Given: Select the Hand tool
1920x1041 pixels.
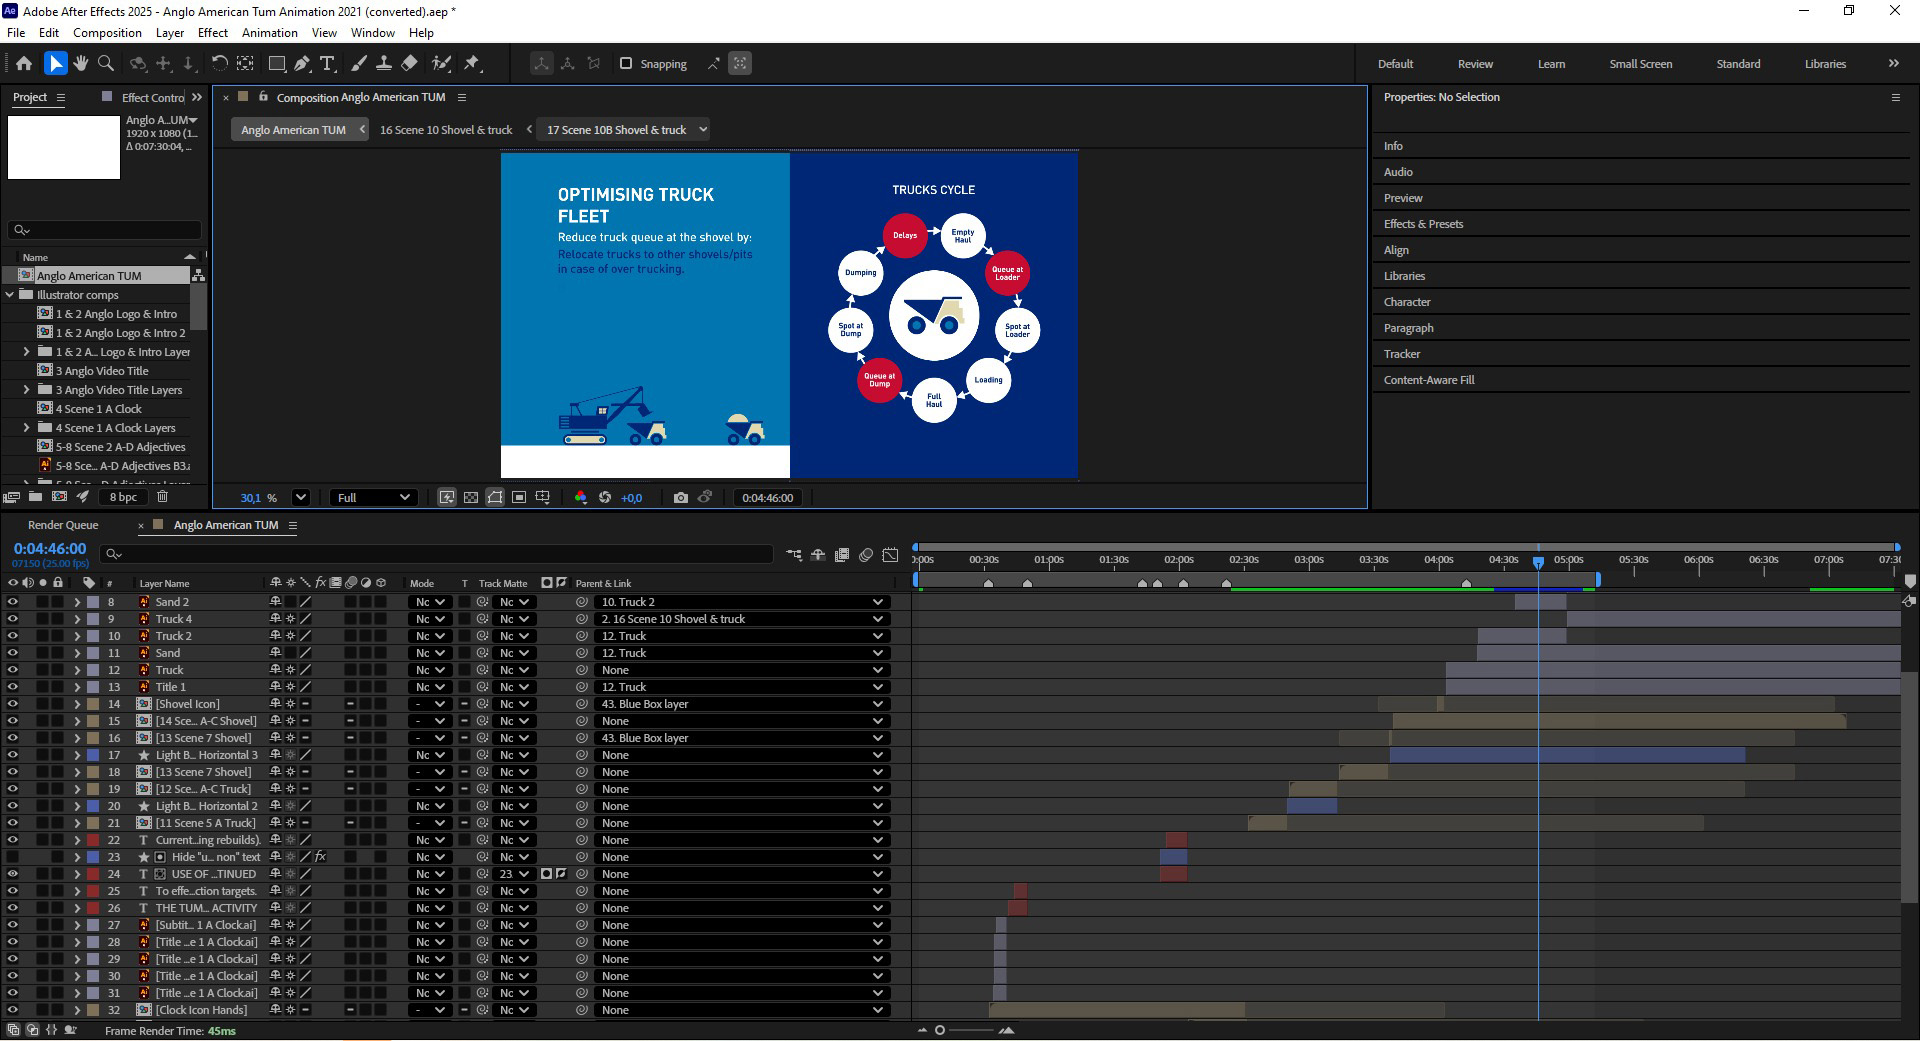Looking at the screenshot, I should click(x=80, y=63).
